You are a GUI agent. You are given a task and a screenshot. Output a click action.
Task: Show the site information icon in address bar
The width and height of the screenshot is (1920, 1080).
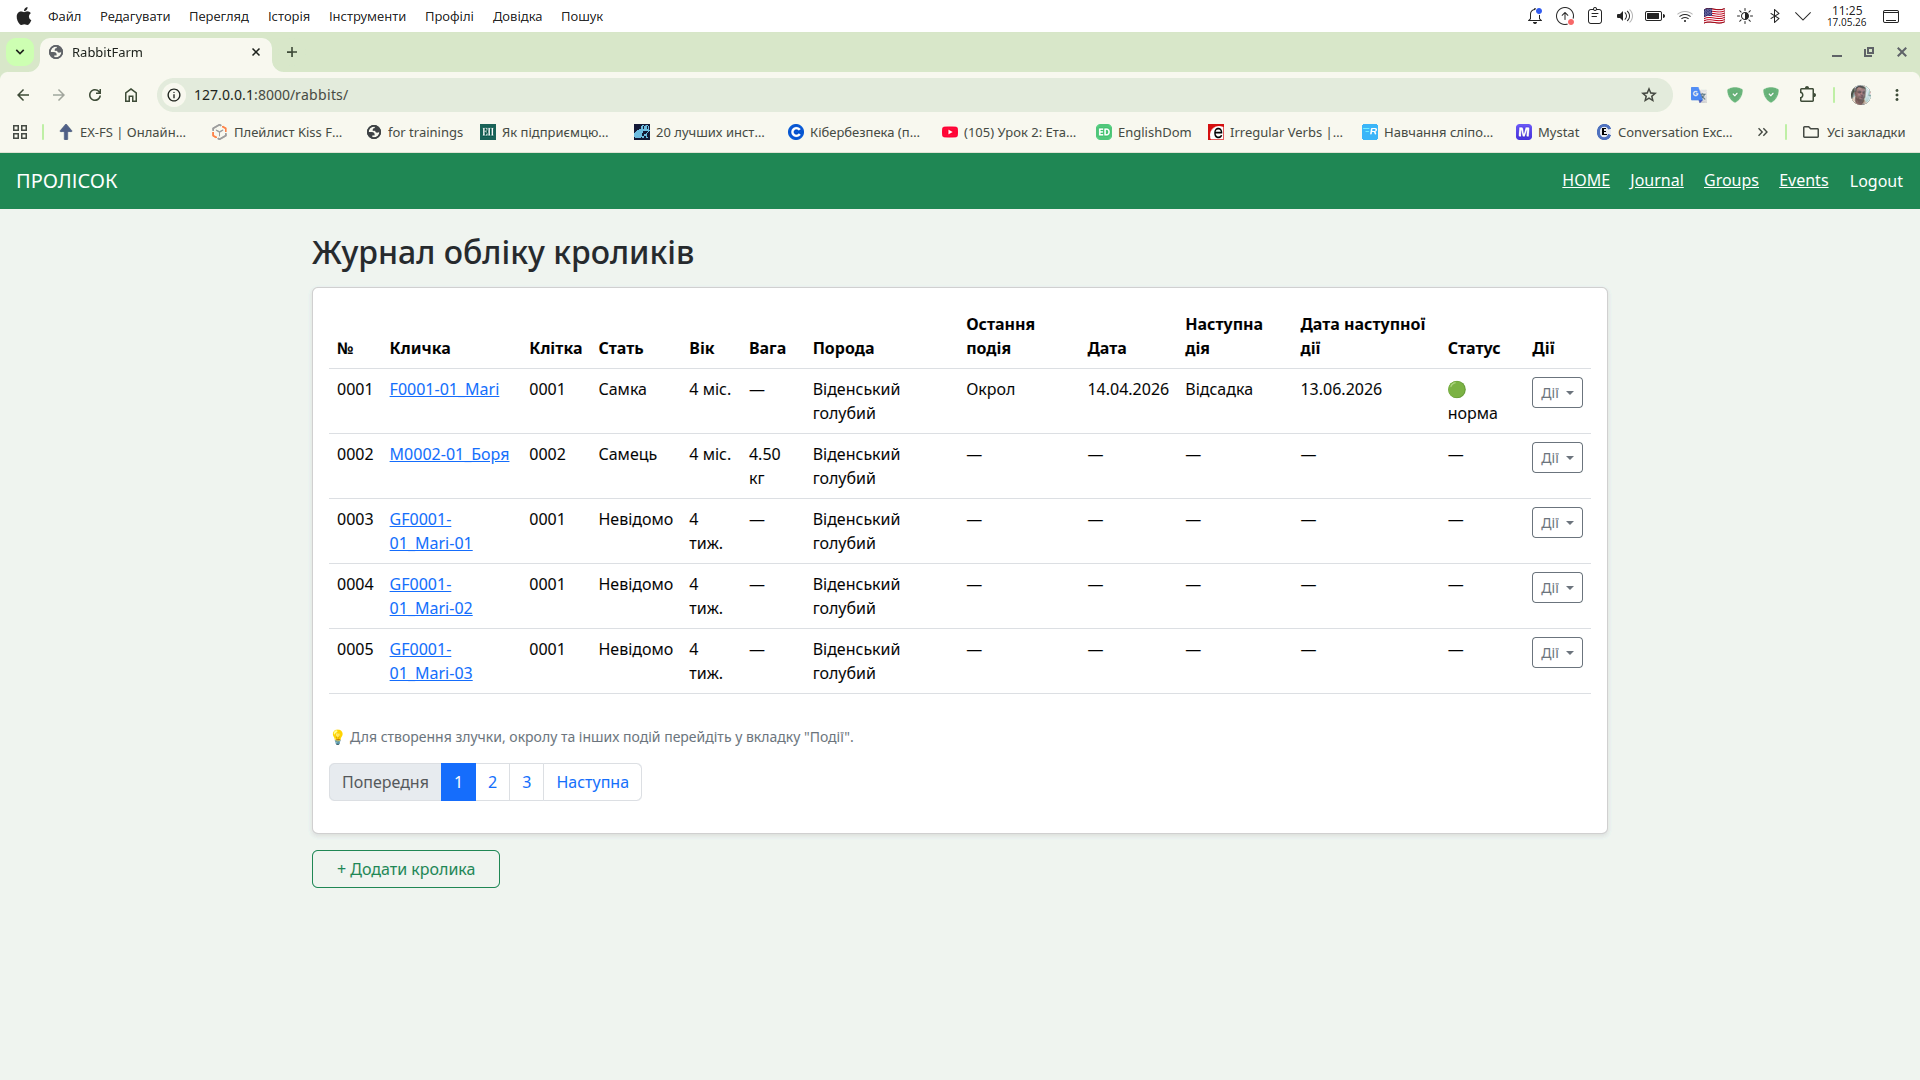tap(174, 95)
